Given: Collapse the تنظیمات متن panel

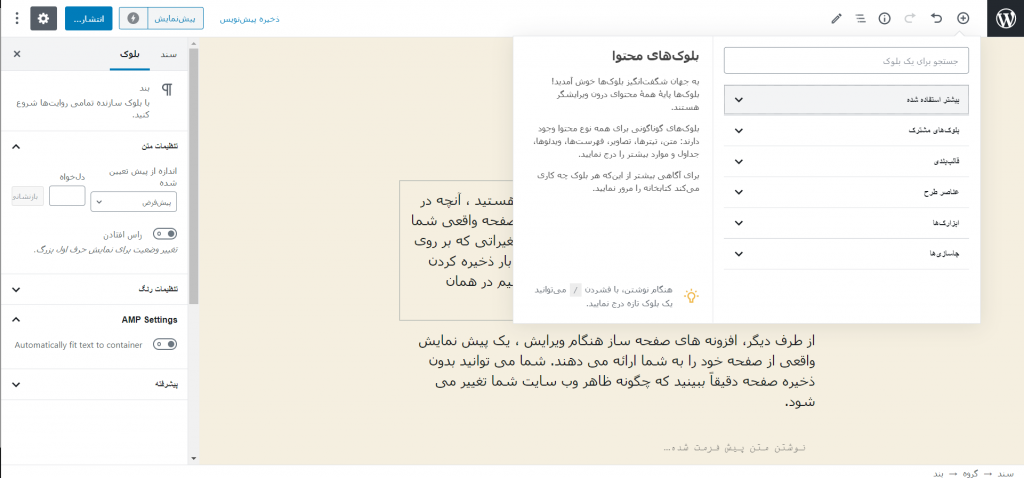Looking at the screenshot, I should (x=95, y=146).
